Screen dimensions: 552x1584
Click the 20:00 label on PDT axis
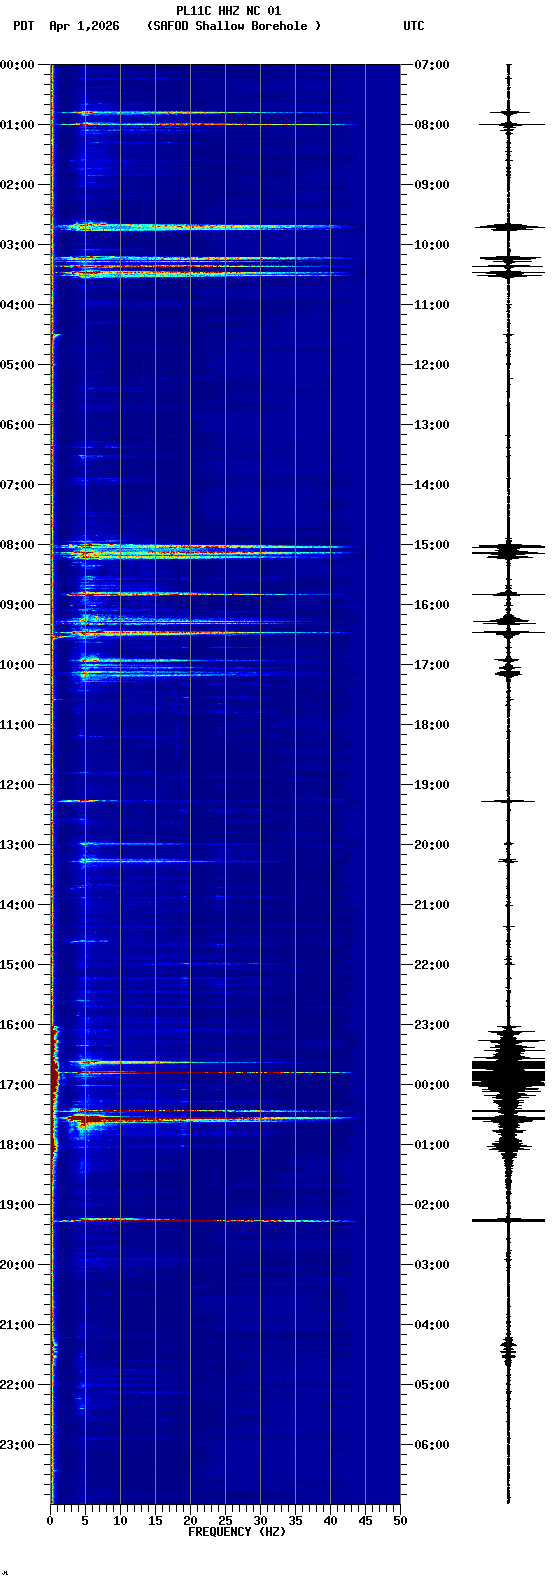(17, 1265)
